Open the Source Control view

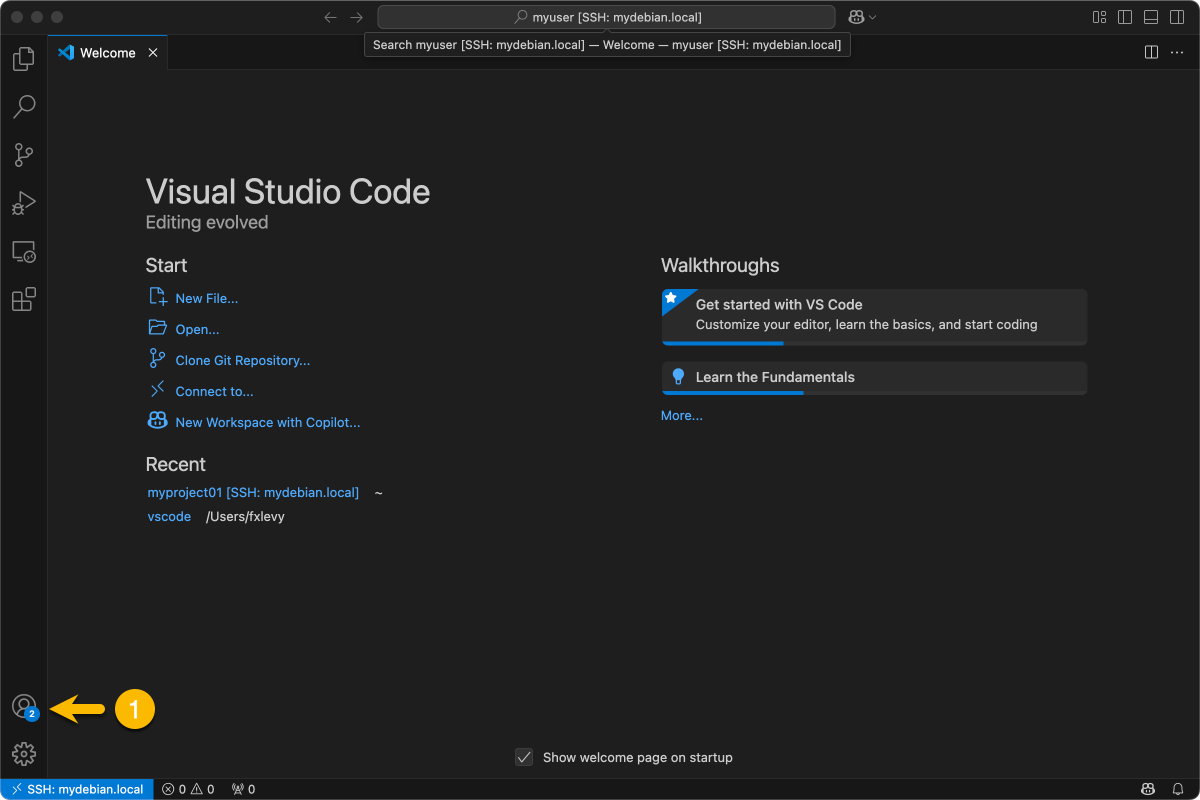[23, 154]
